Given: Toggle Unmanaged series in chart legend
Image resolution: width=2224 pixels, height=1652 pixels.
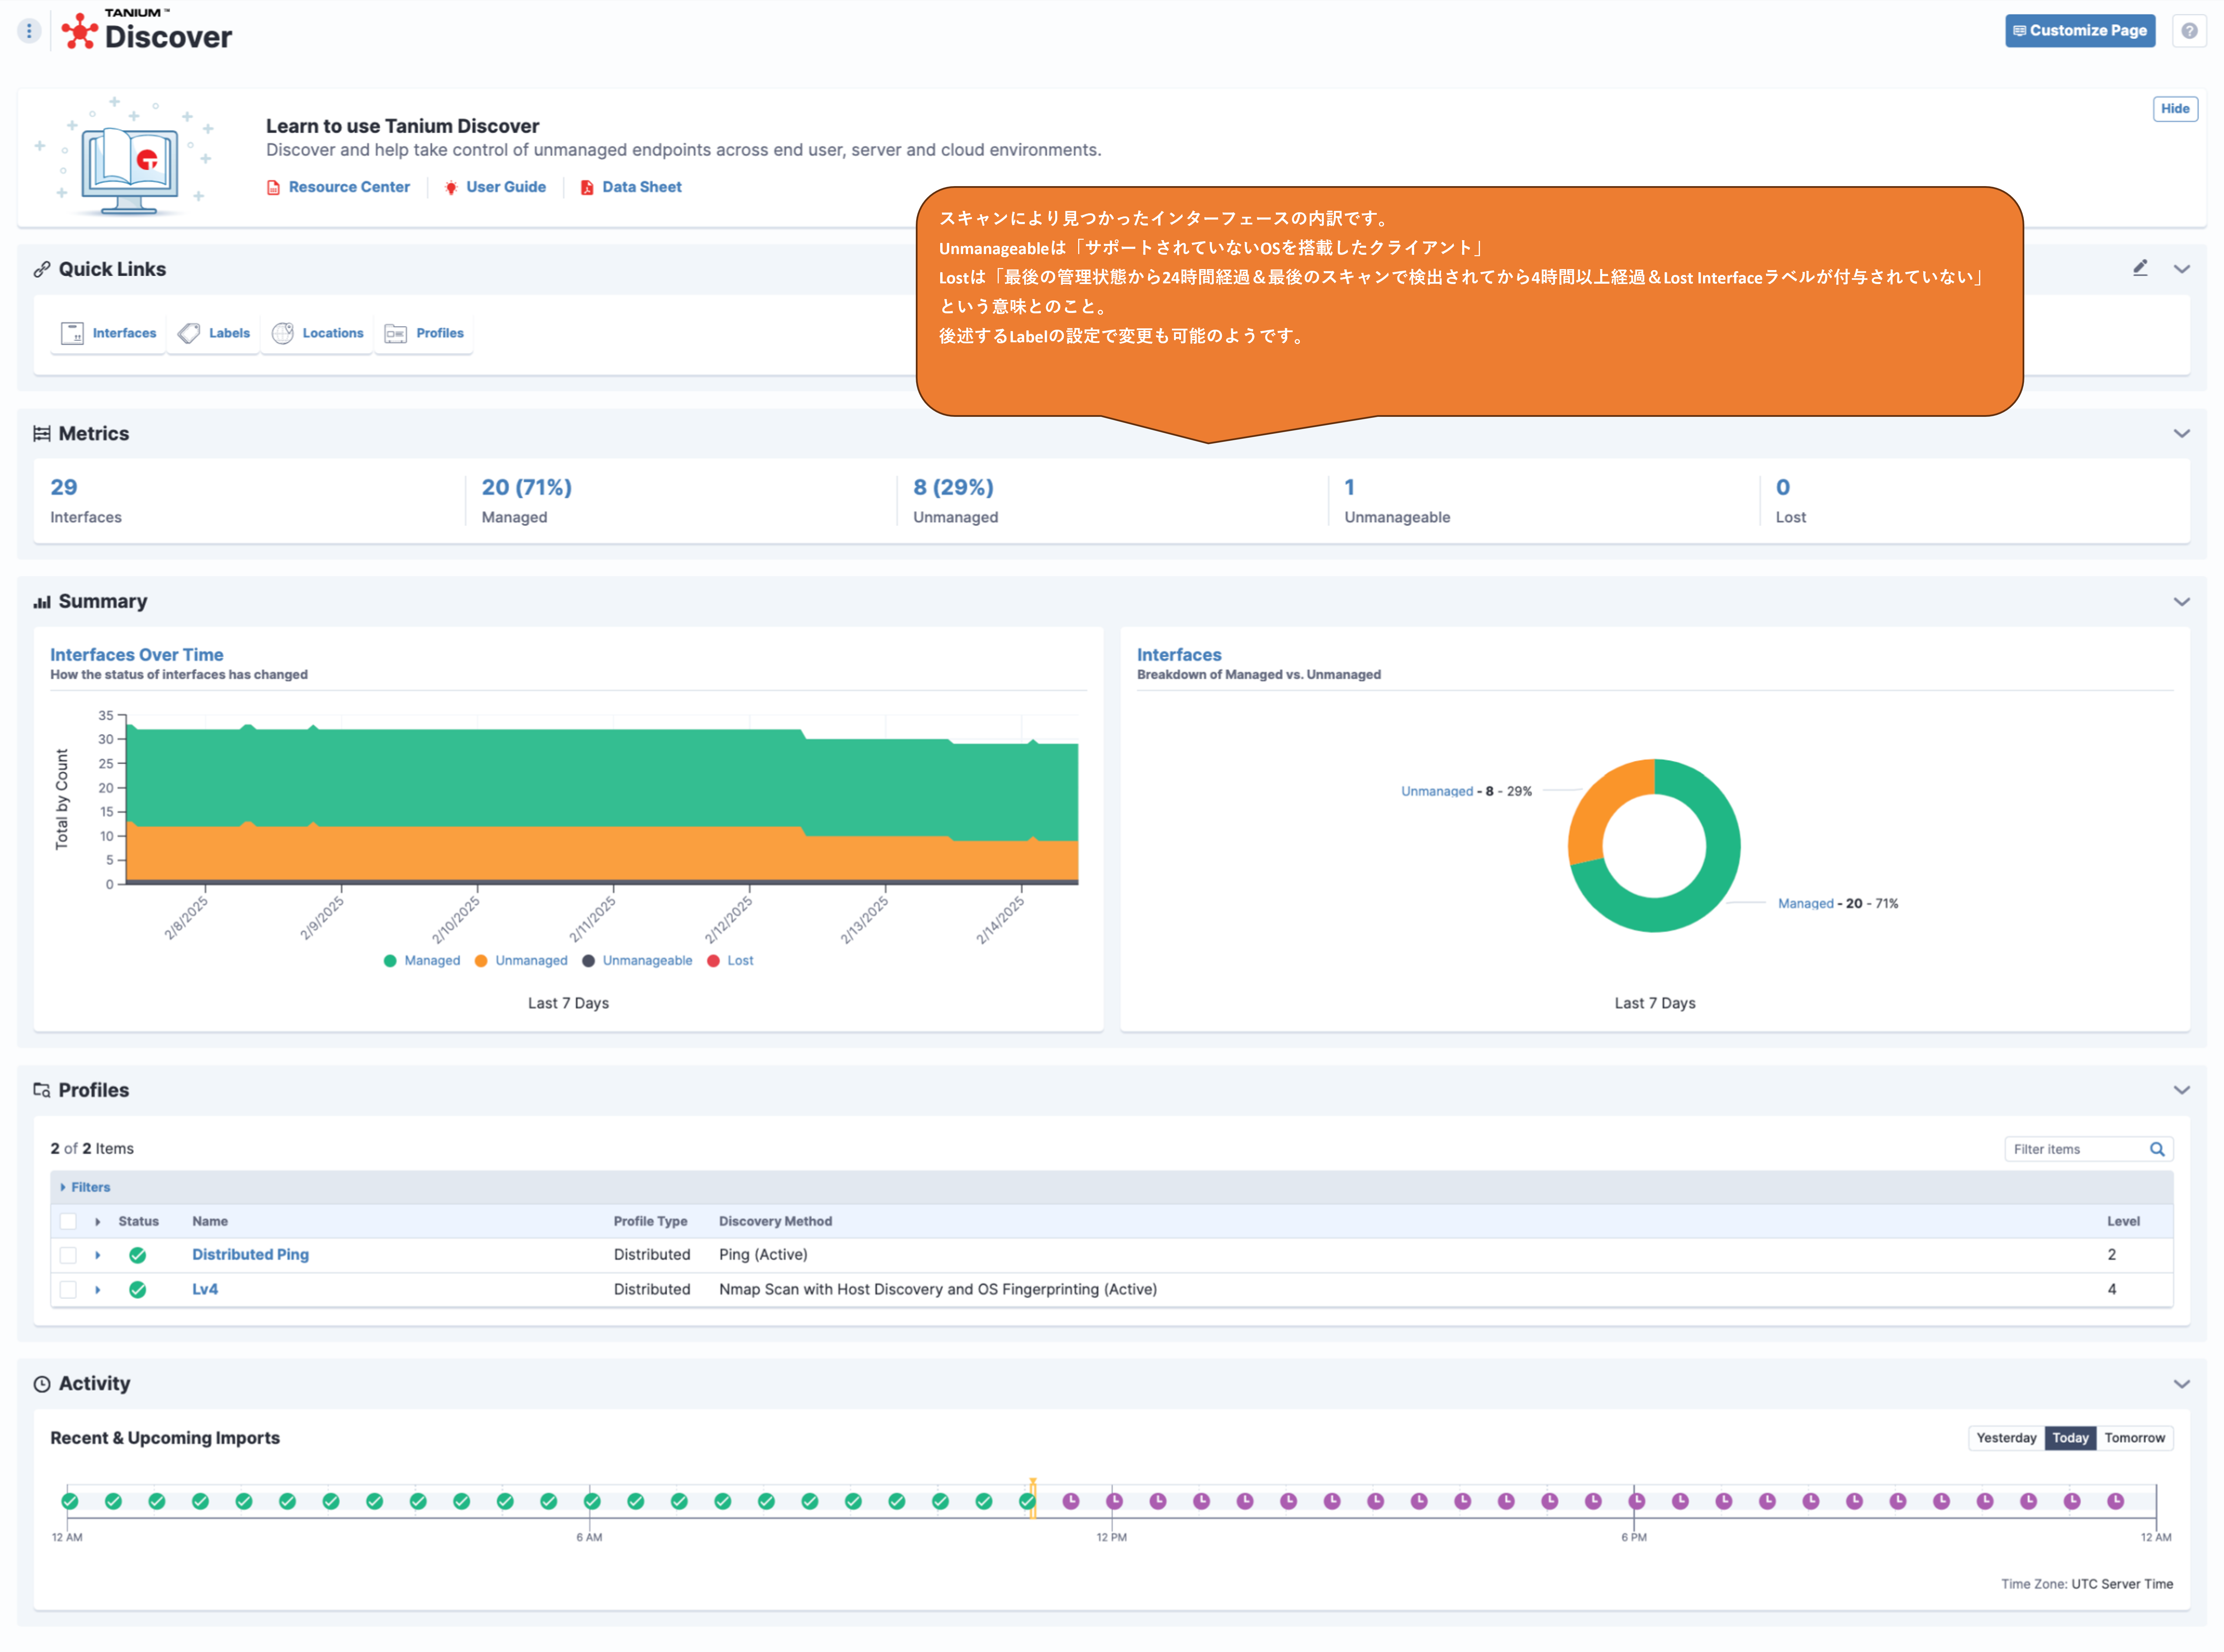Looking at the screenshot, I should click(521, 961).
